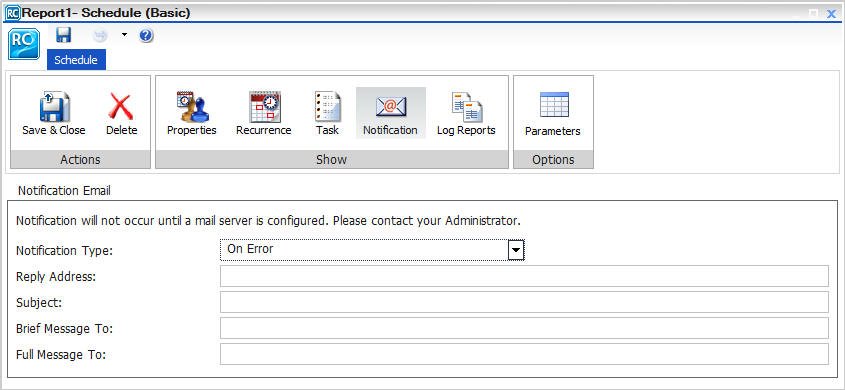Focus the Subject text field
The image size is (845, 390).
point(524,302)
